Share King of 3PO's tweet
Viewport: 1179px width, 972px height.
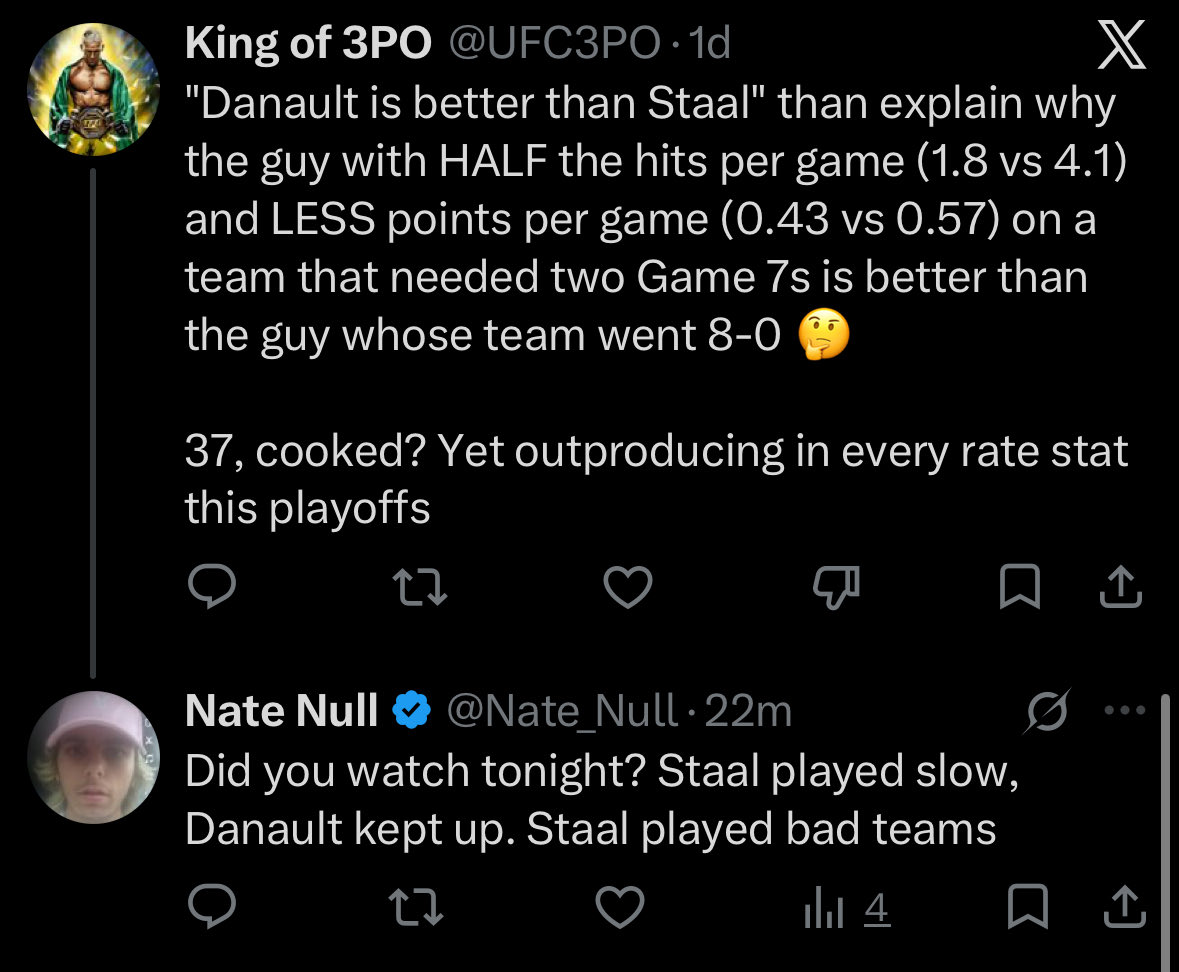click(1120, 586)
